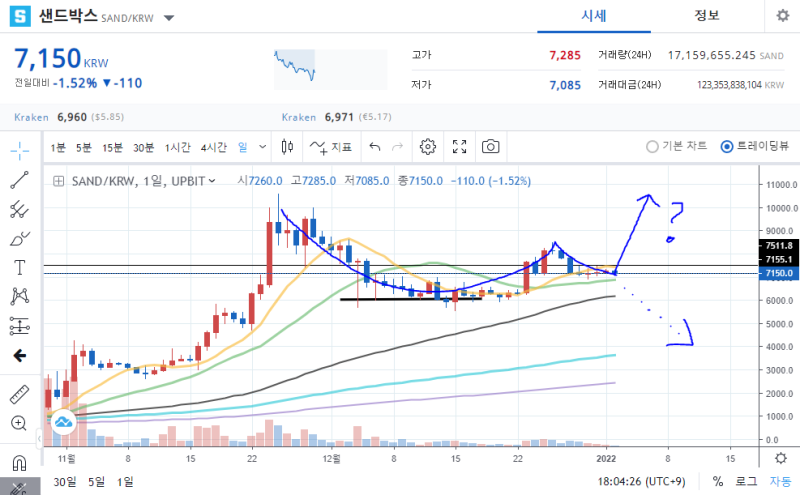Click the current price 7,150 KRW

click(61, 58)
